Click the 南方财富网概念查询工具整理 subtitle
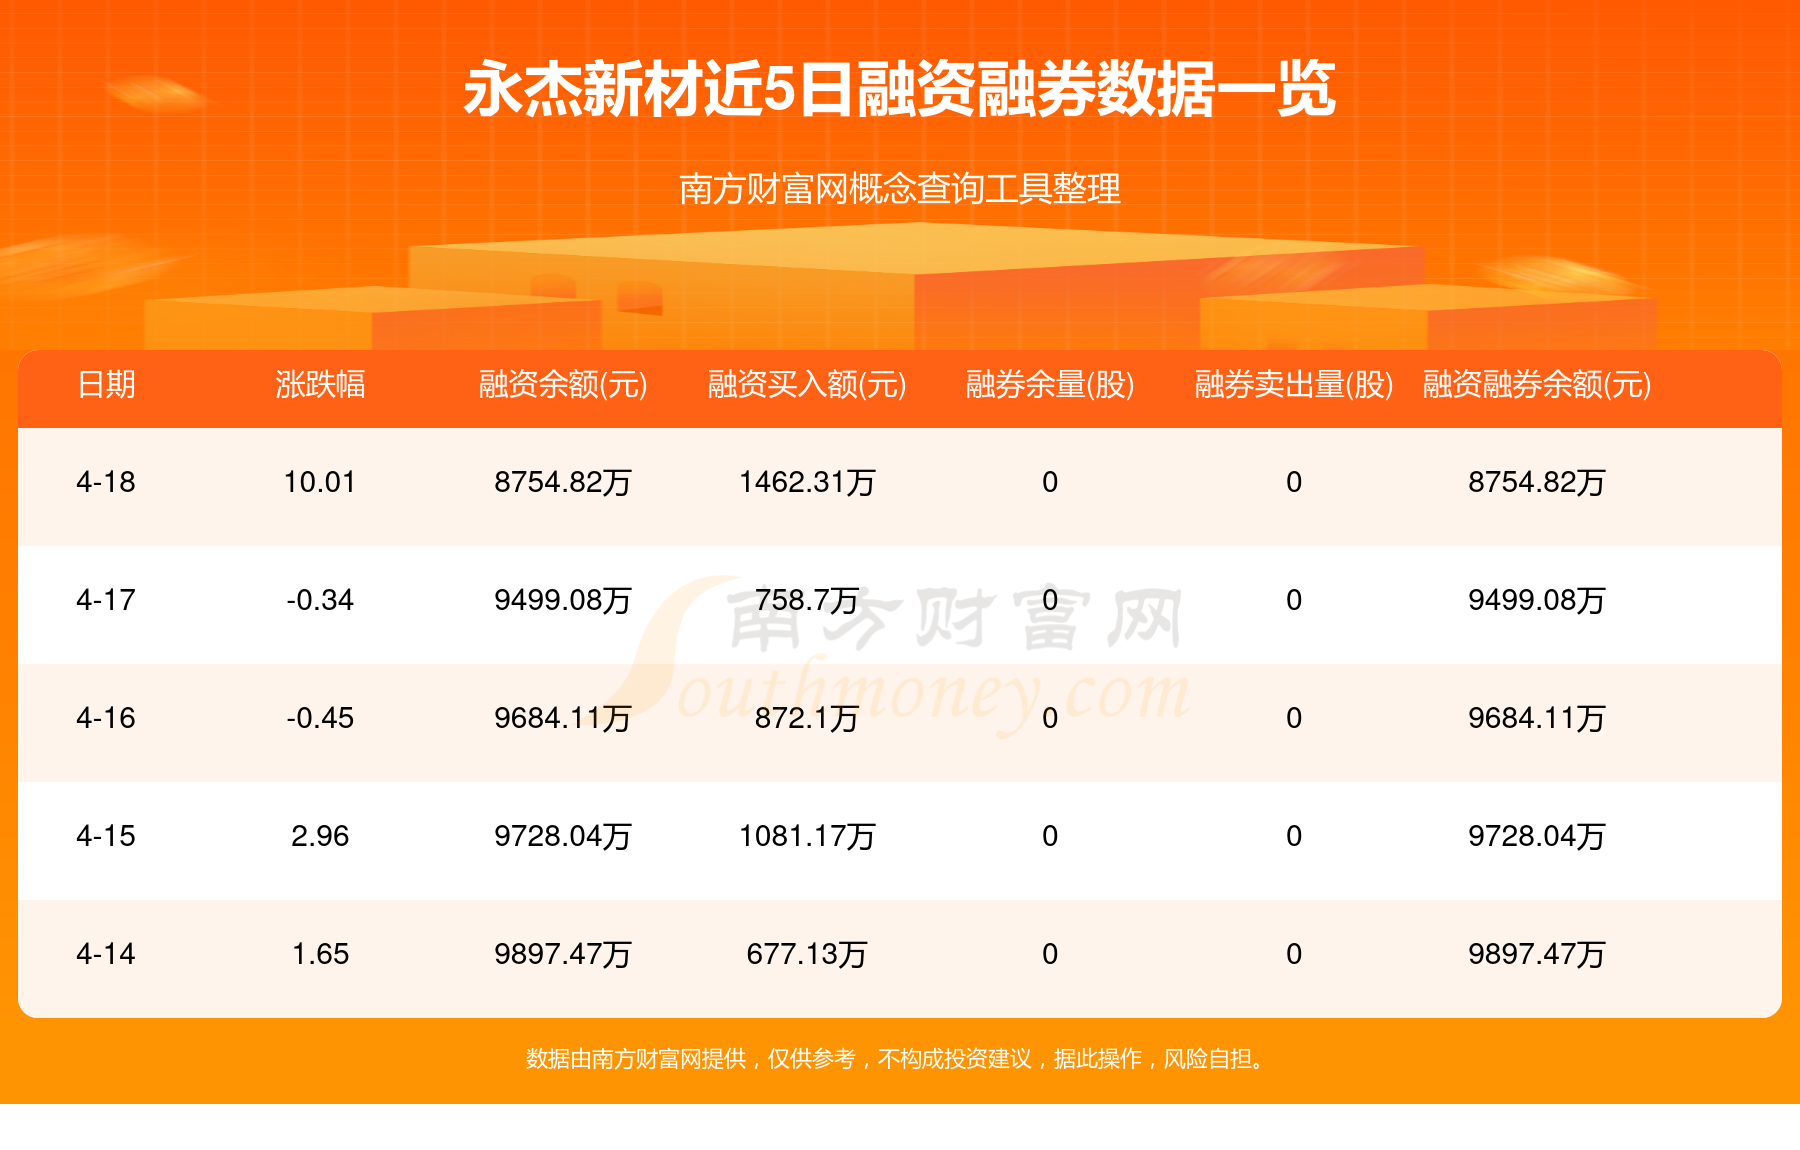The height and width of the screenshot is (1150, 1800). coord(898,185)
